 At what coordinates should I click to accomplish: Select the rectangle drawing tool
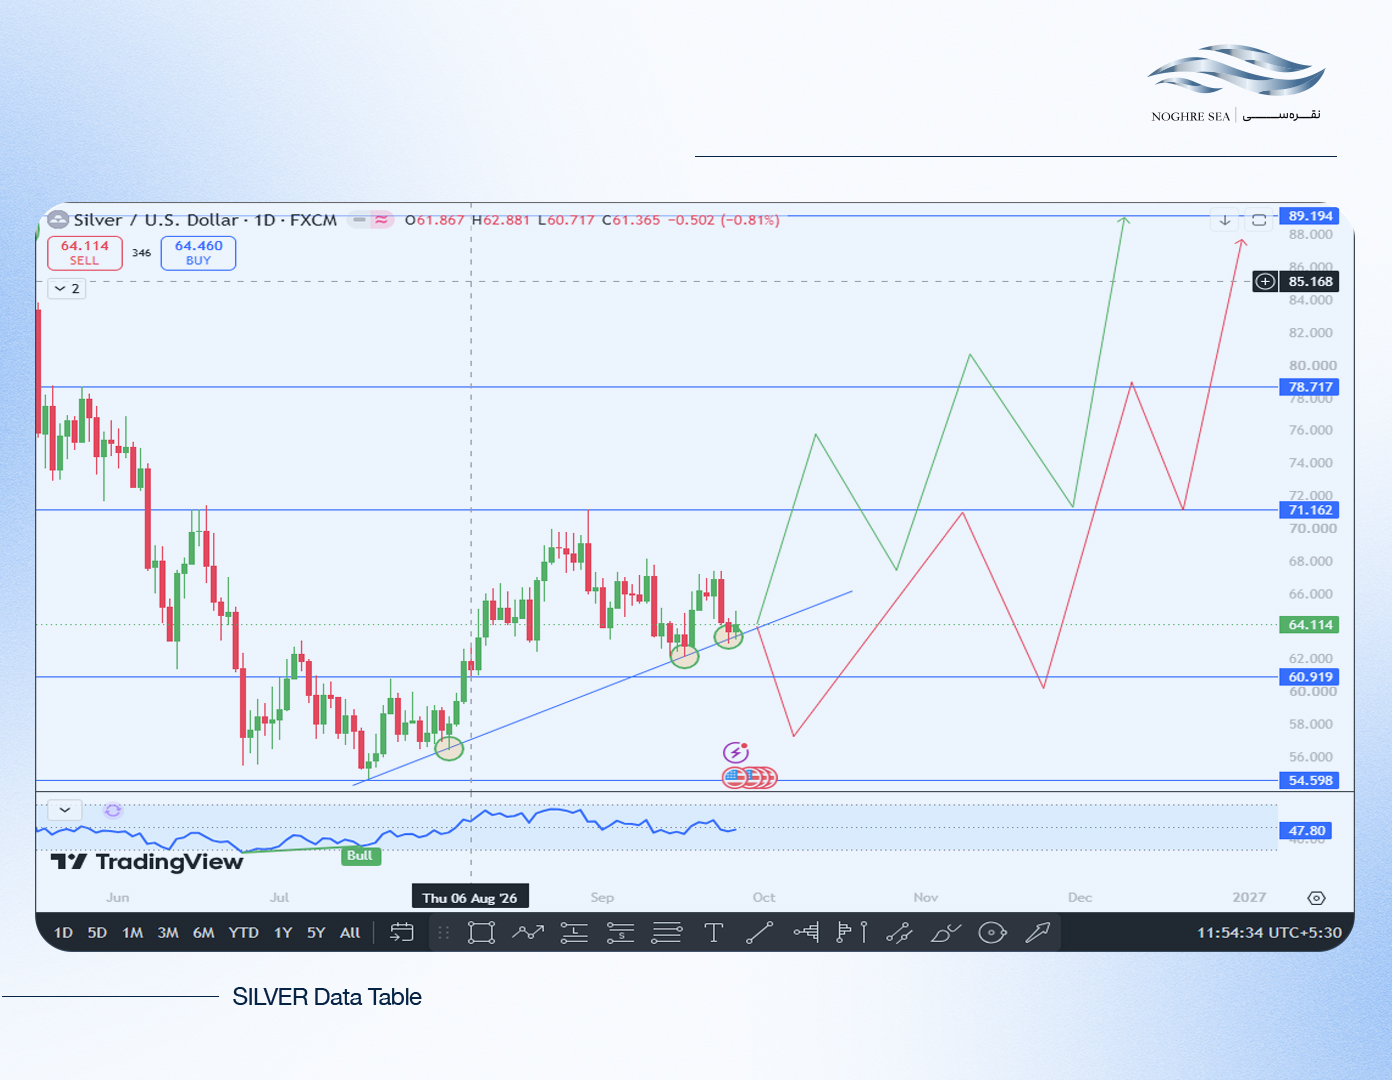tap(481, 933)
